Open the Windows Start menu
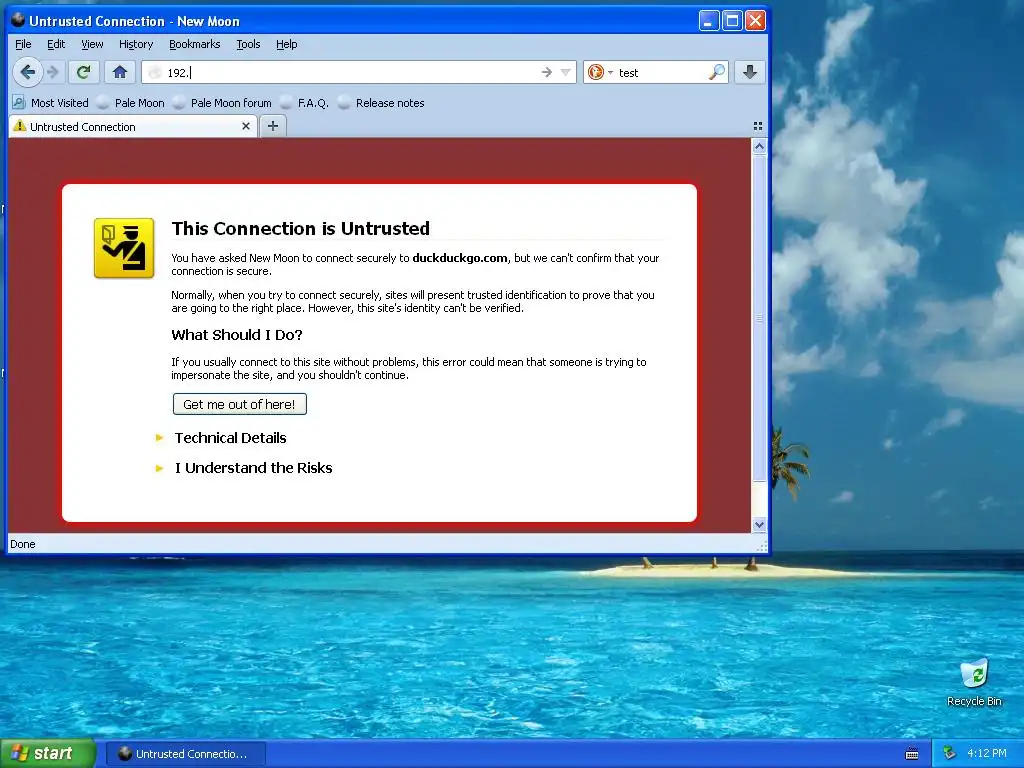The height and width of the screenshot is (768, 1024). pyautogui.click(x=48, y=754)
